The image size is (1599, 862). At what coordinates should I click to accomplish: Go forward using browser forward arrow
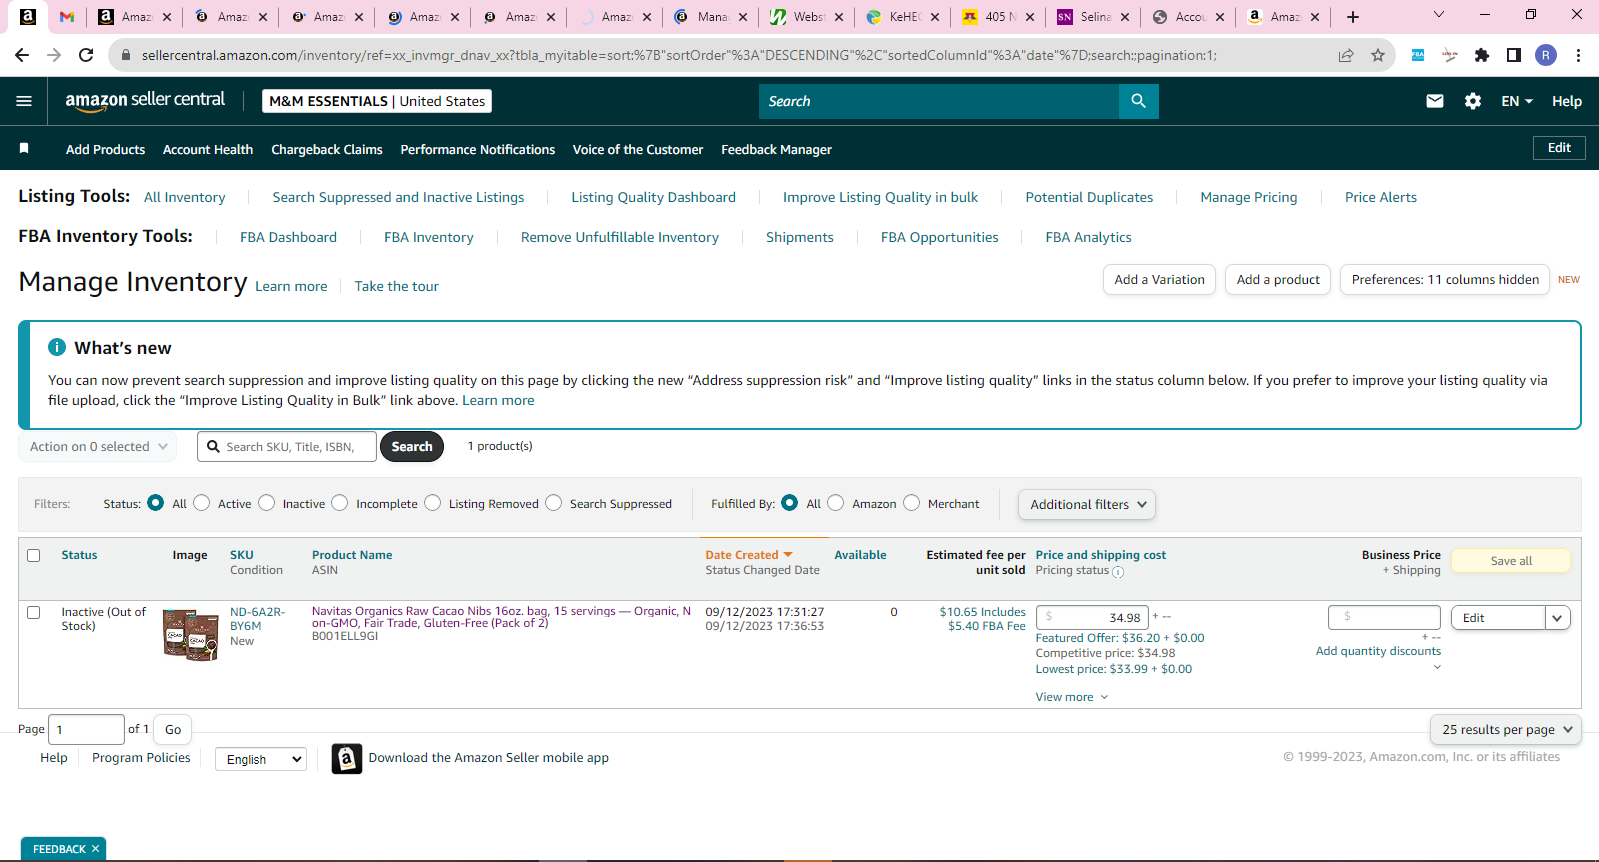coord(55,55)
